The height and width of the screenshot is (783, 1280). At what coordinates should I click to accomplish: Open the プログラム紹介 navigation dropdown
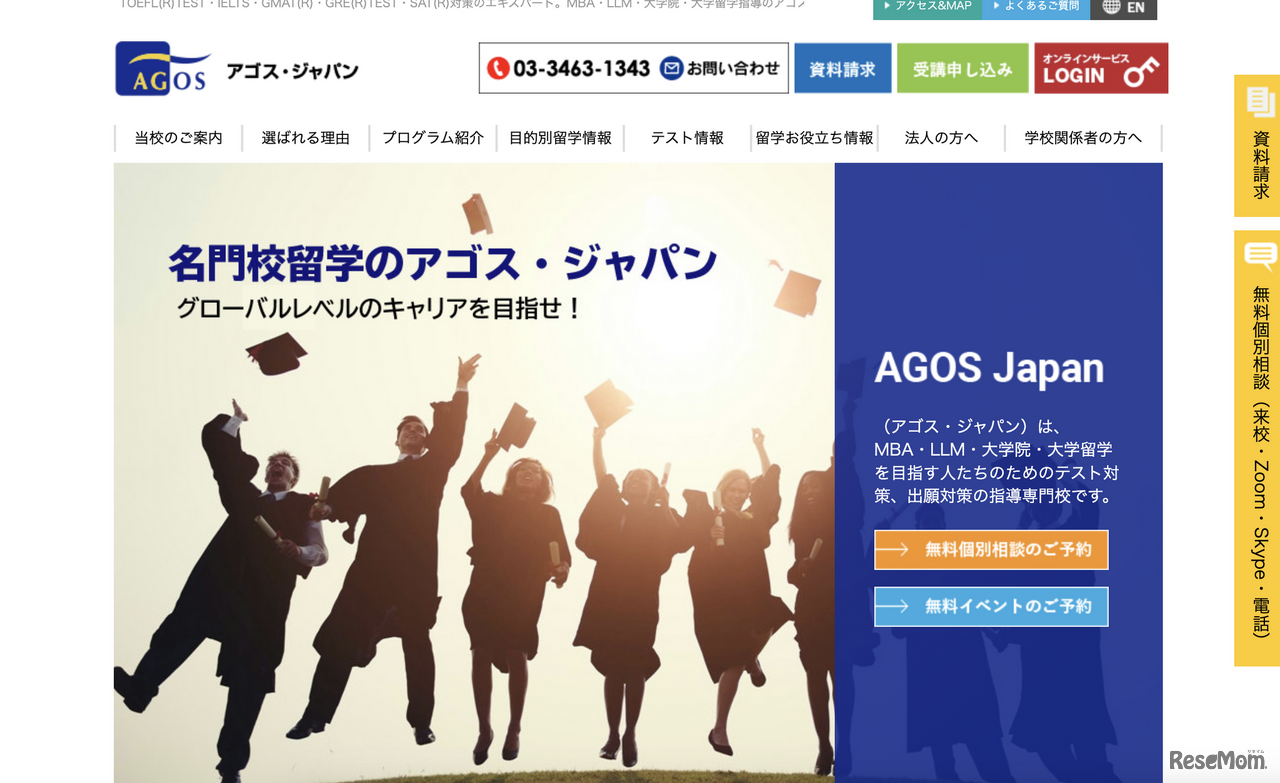pos(433,138)
